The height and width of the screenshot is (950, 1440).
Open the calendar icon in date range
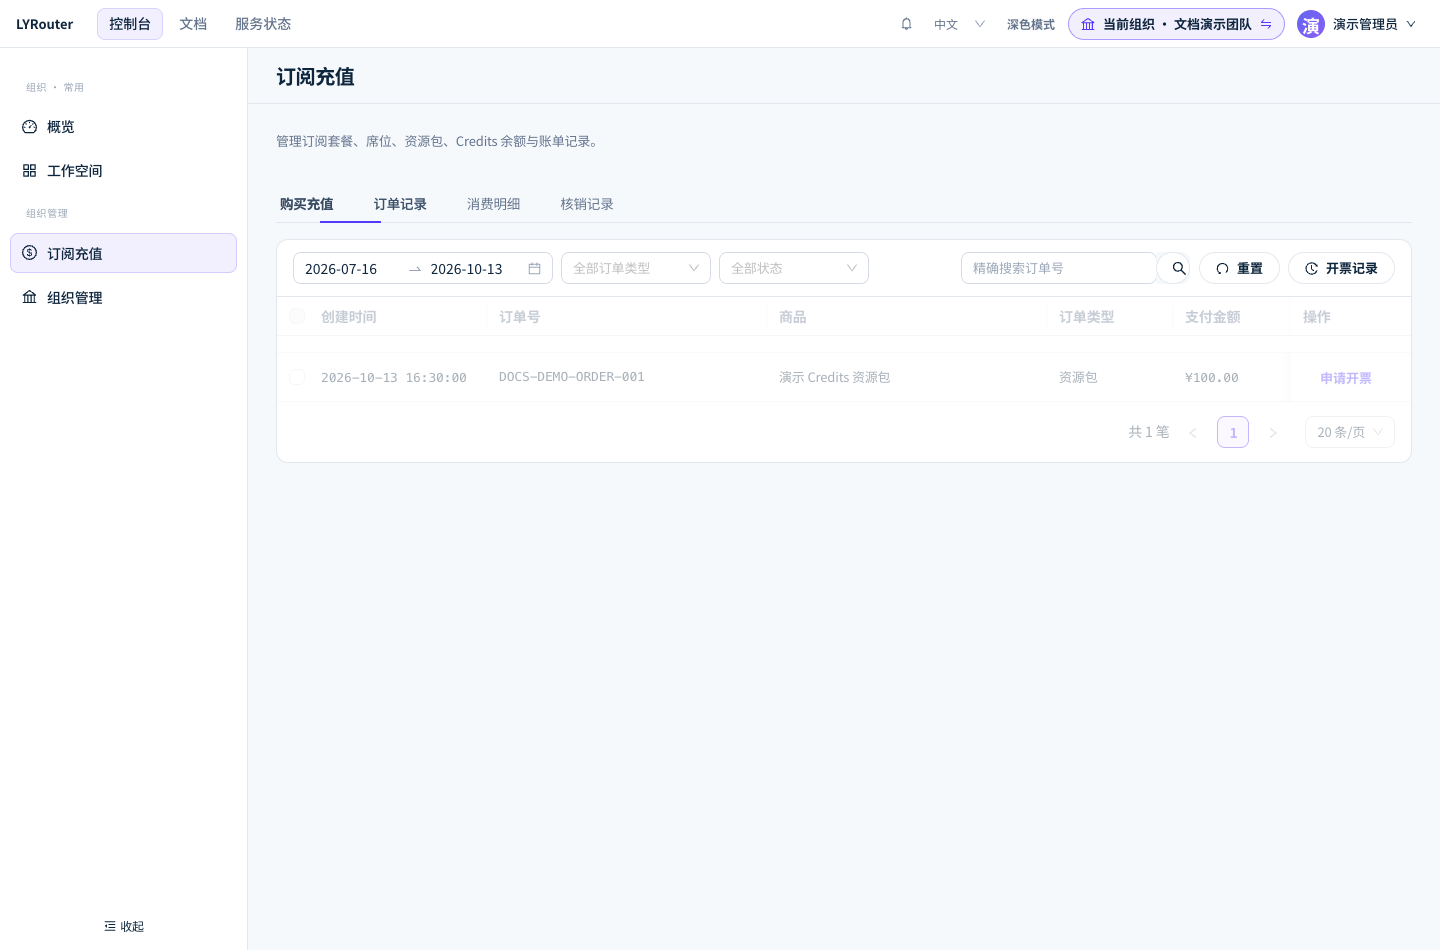pyautogui.click(x=534, y=269)
